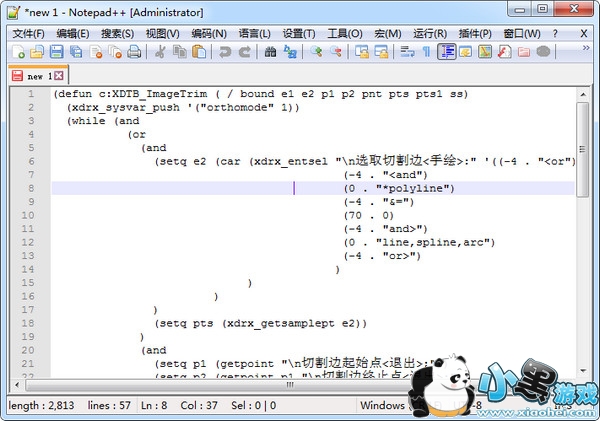600x421 pixels.
Task: Open Find with the binoculars icon
Action: [270, 51]
